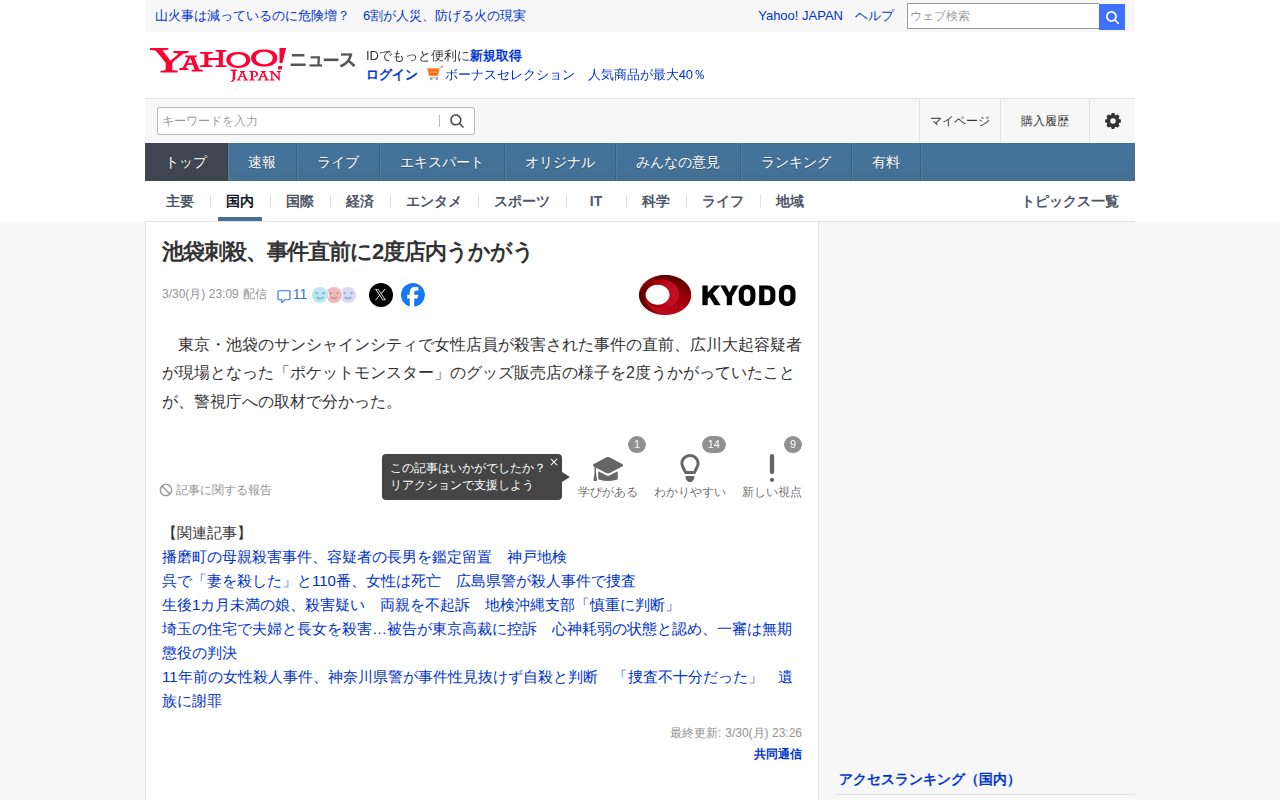Open the トップ navigation tab

click(x=187, y=162)
